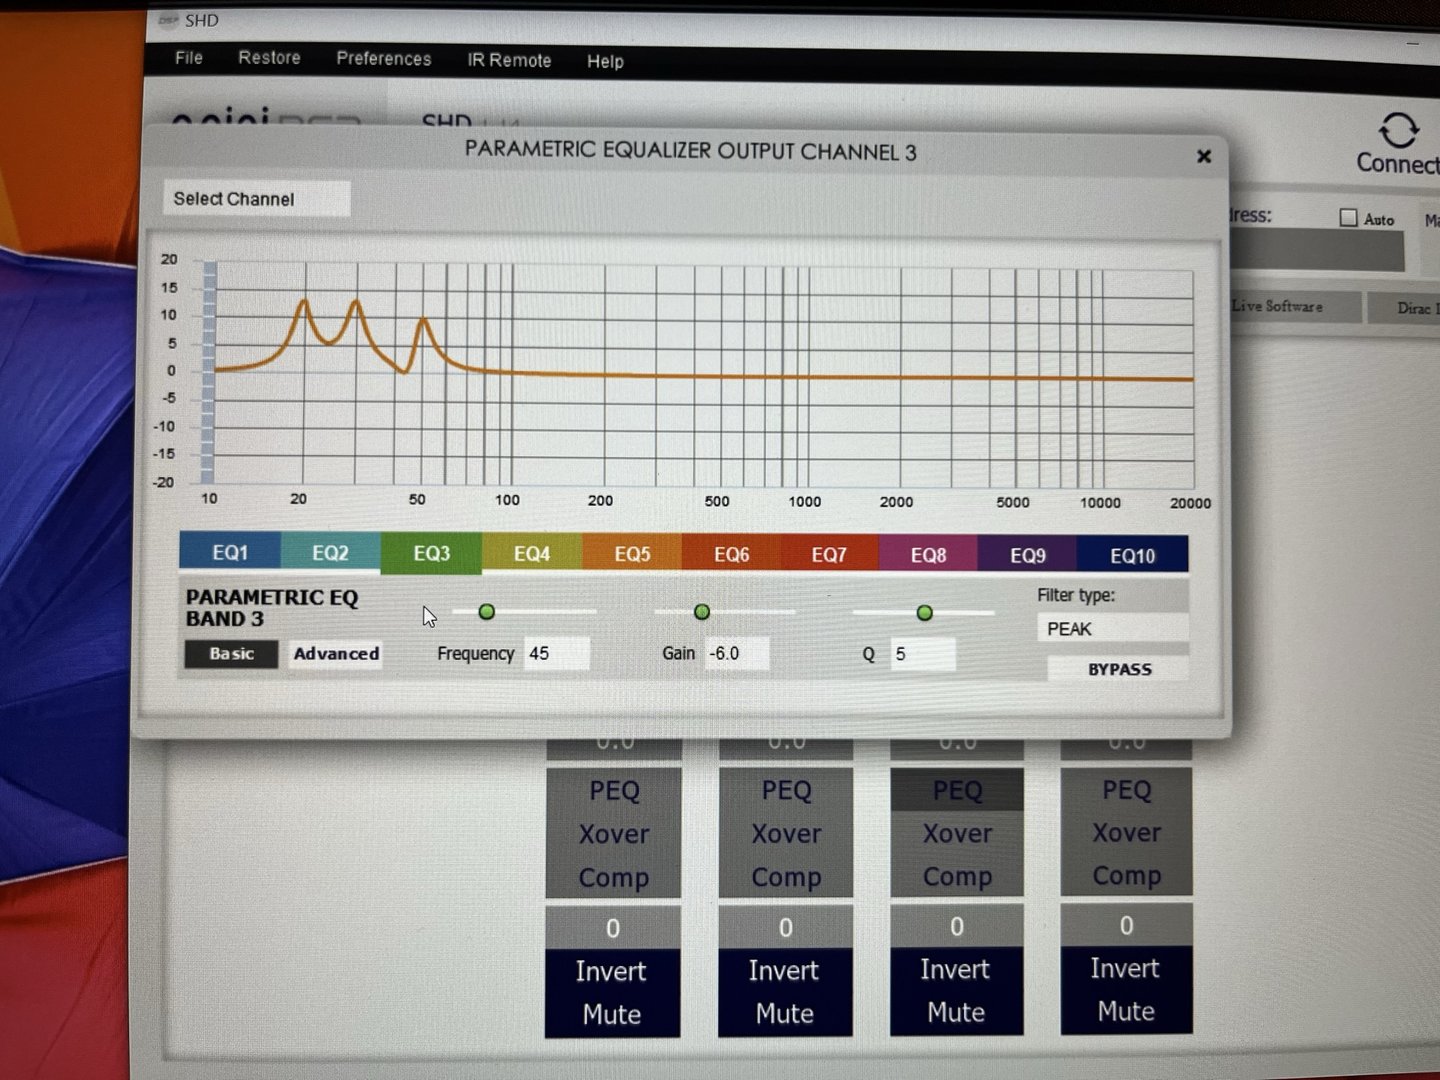The image size is (1440, 1080).
Task: Tick the Auto checkbox
Action: (x=1348, y=217)
